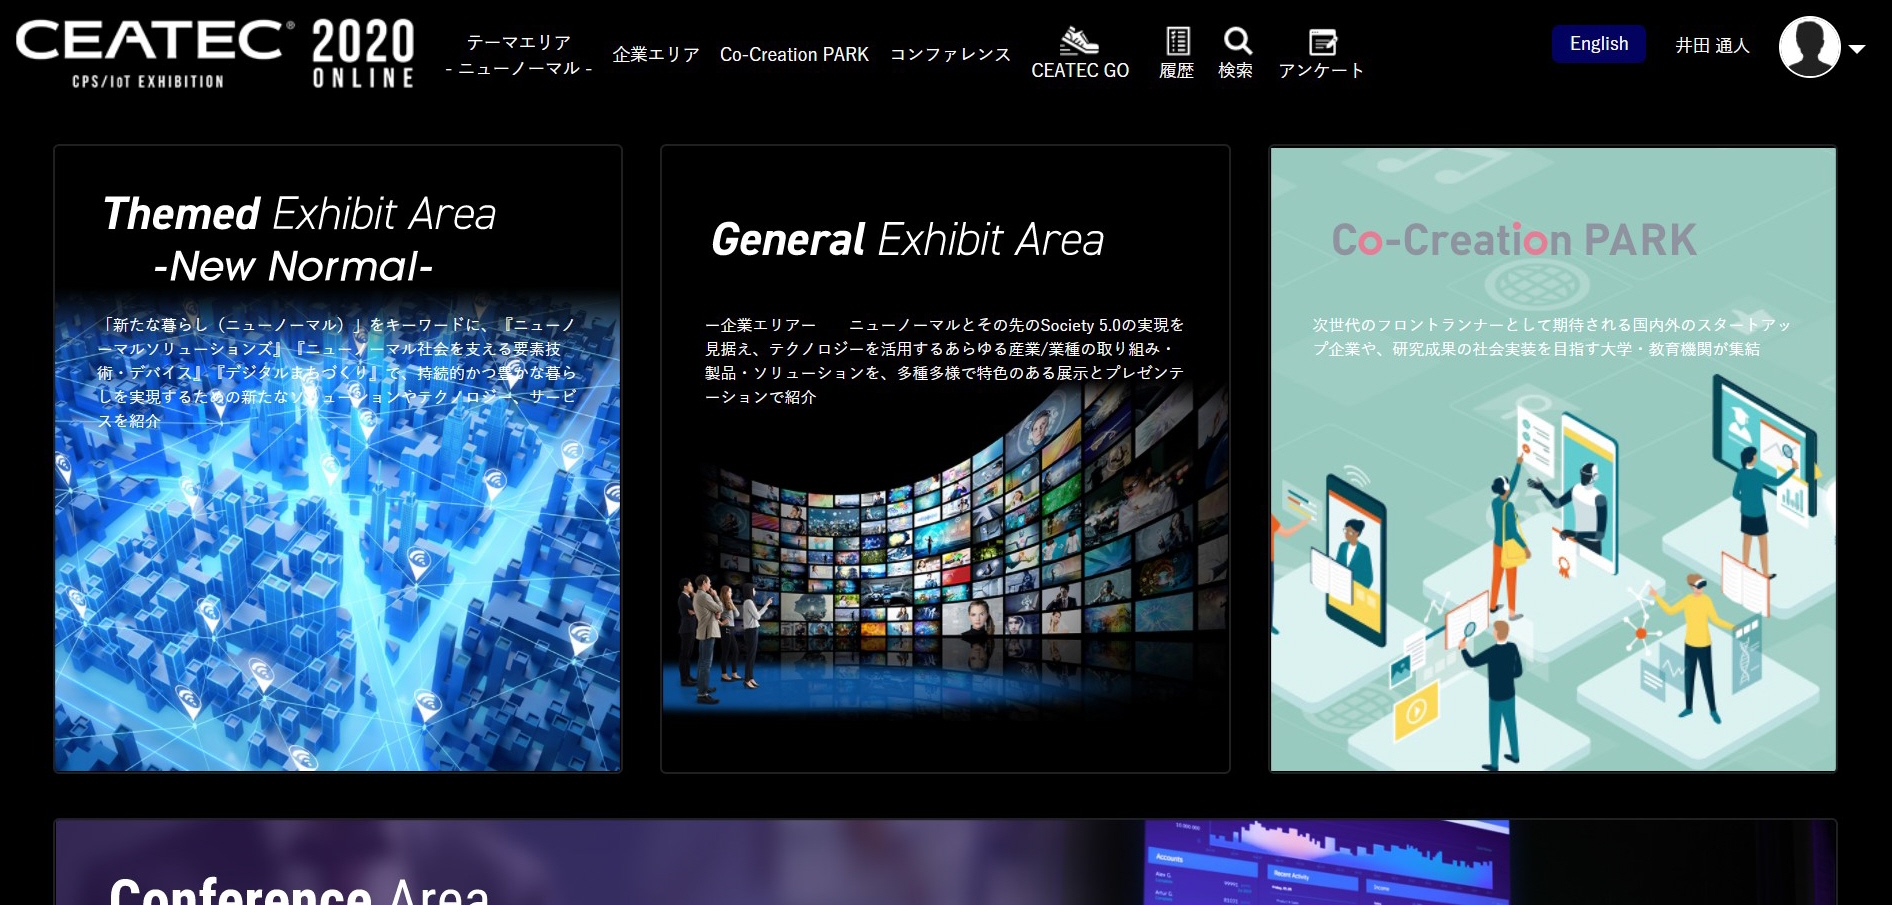This screenshot has width=1892, height=905.
Task: Open the コンファレンス menu item
Action: [x=950, y=55]
